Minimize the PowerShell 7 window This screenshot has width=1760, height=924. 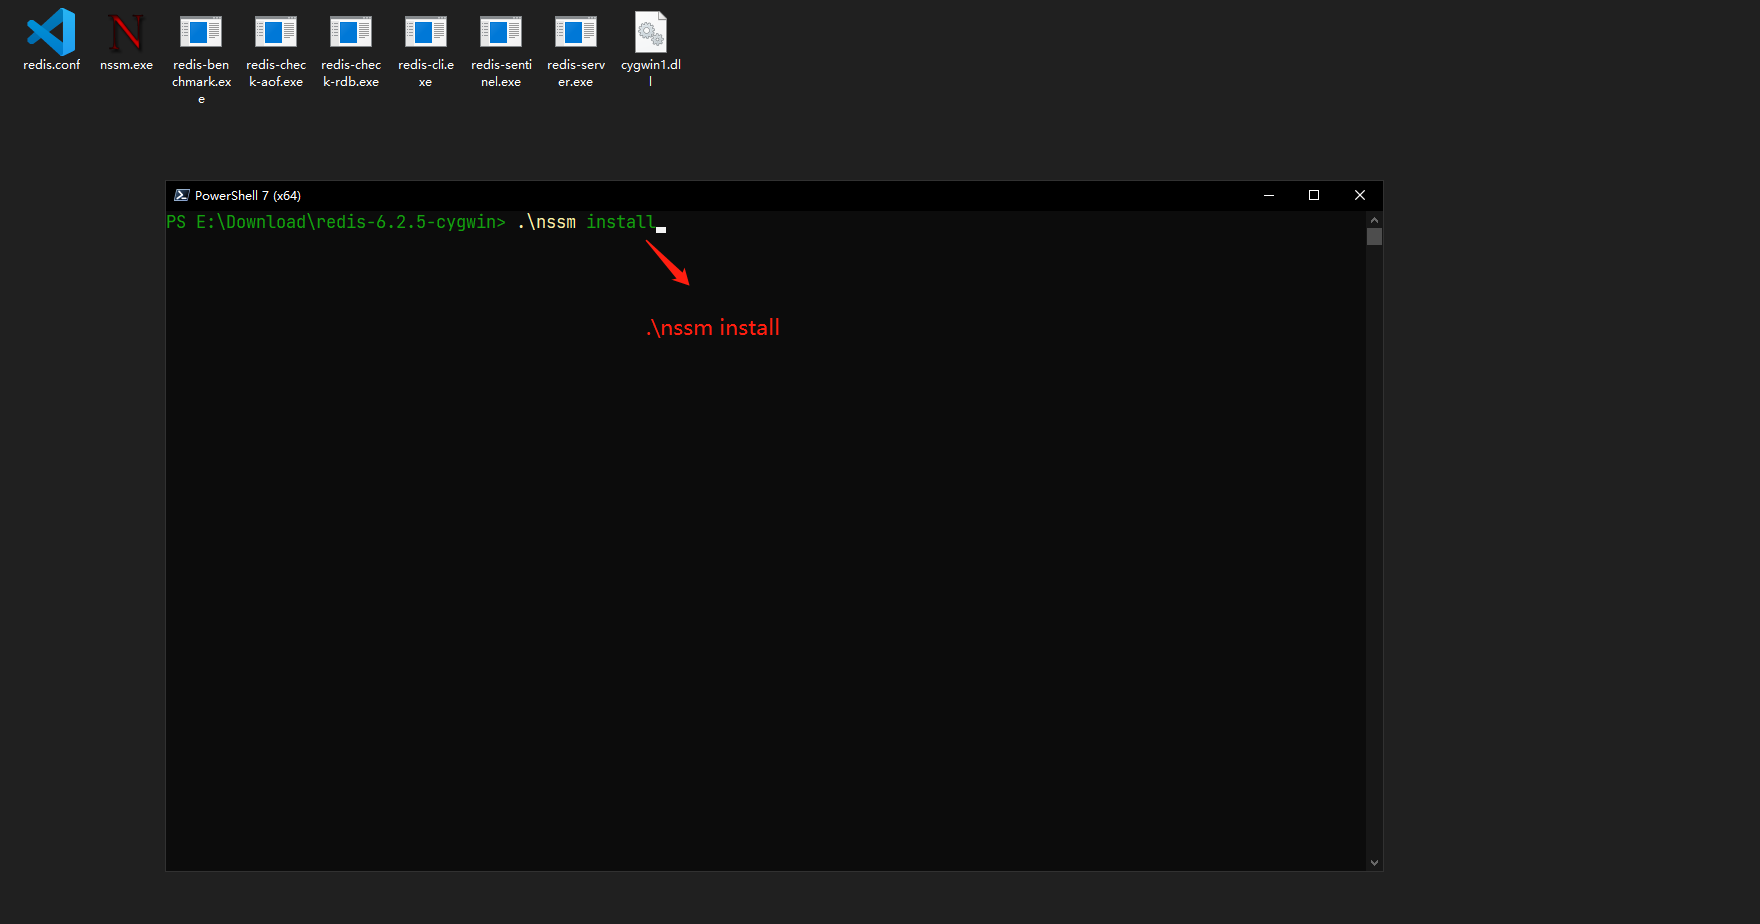pos(1269,195)
